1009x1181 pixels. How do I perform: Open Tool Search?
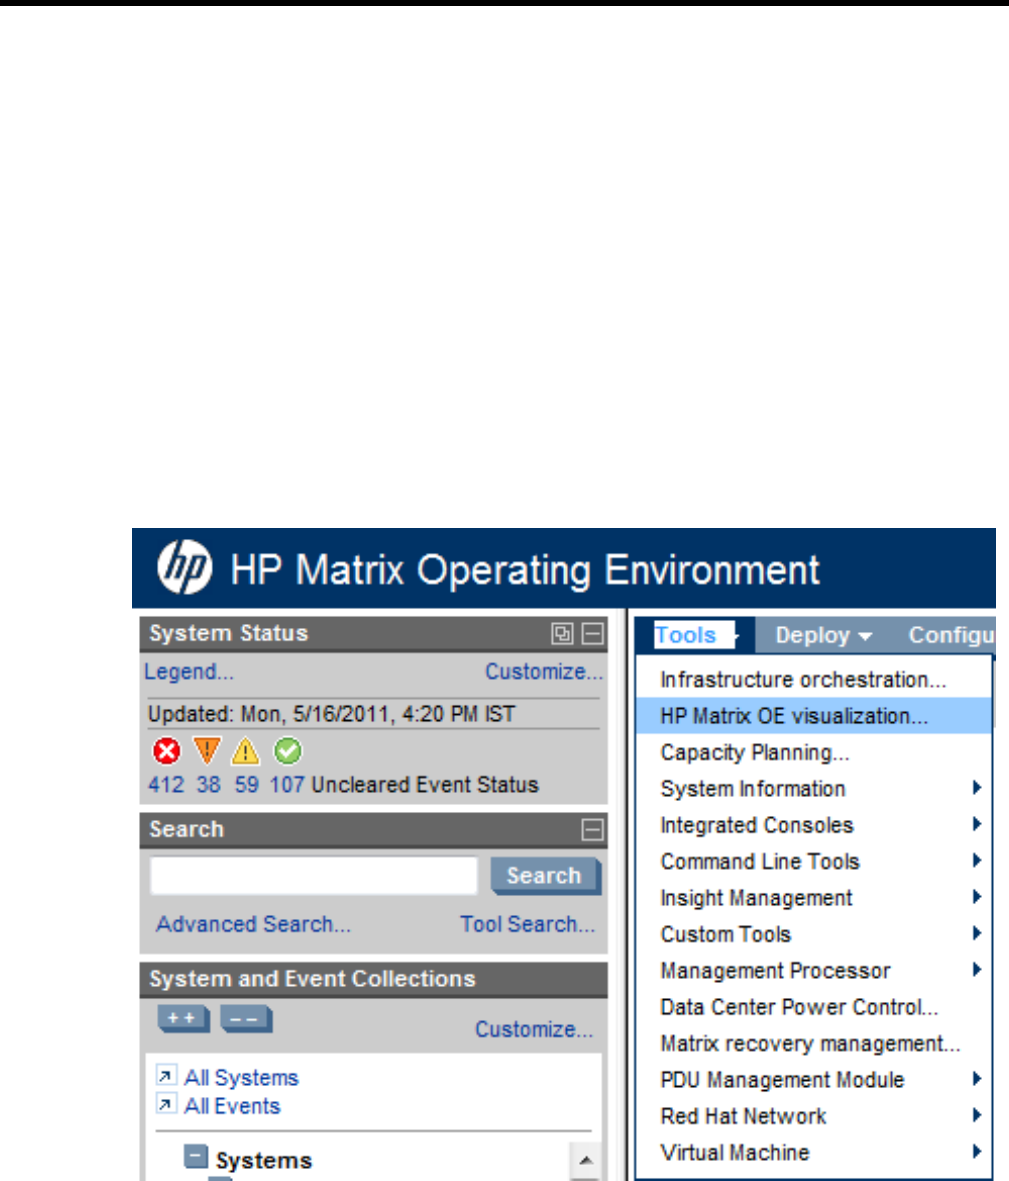528,924
